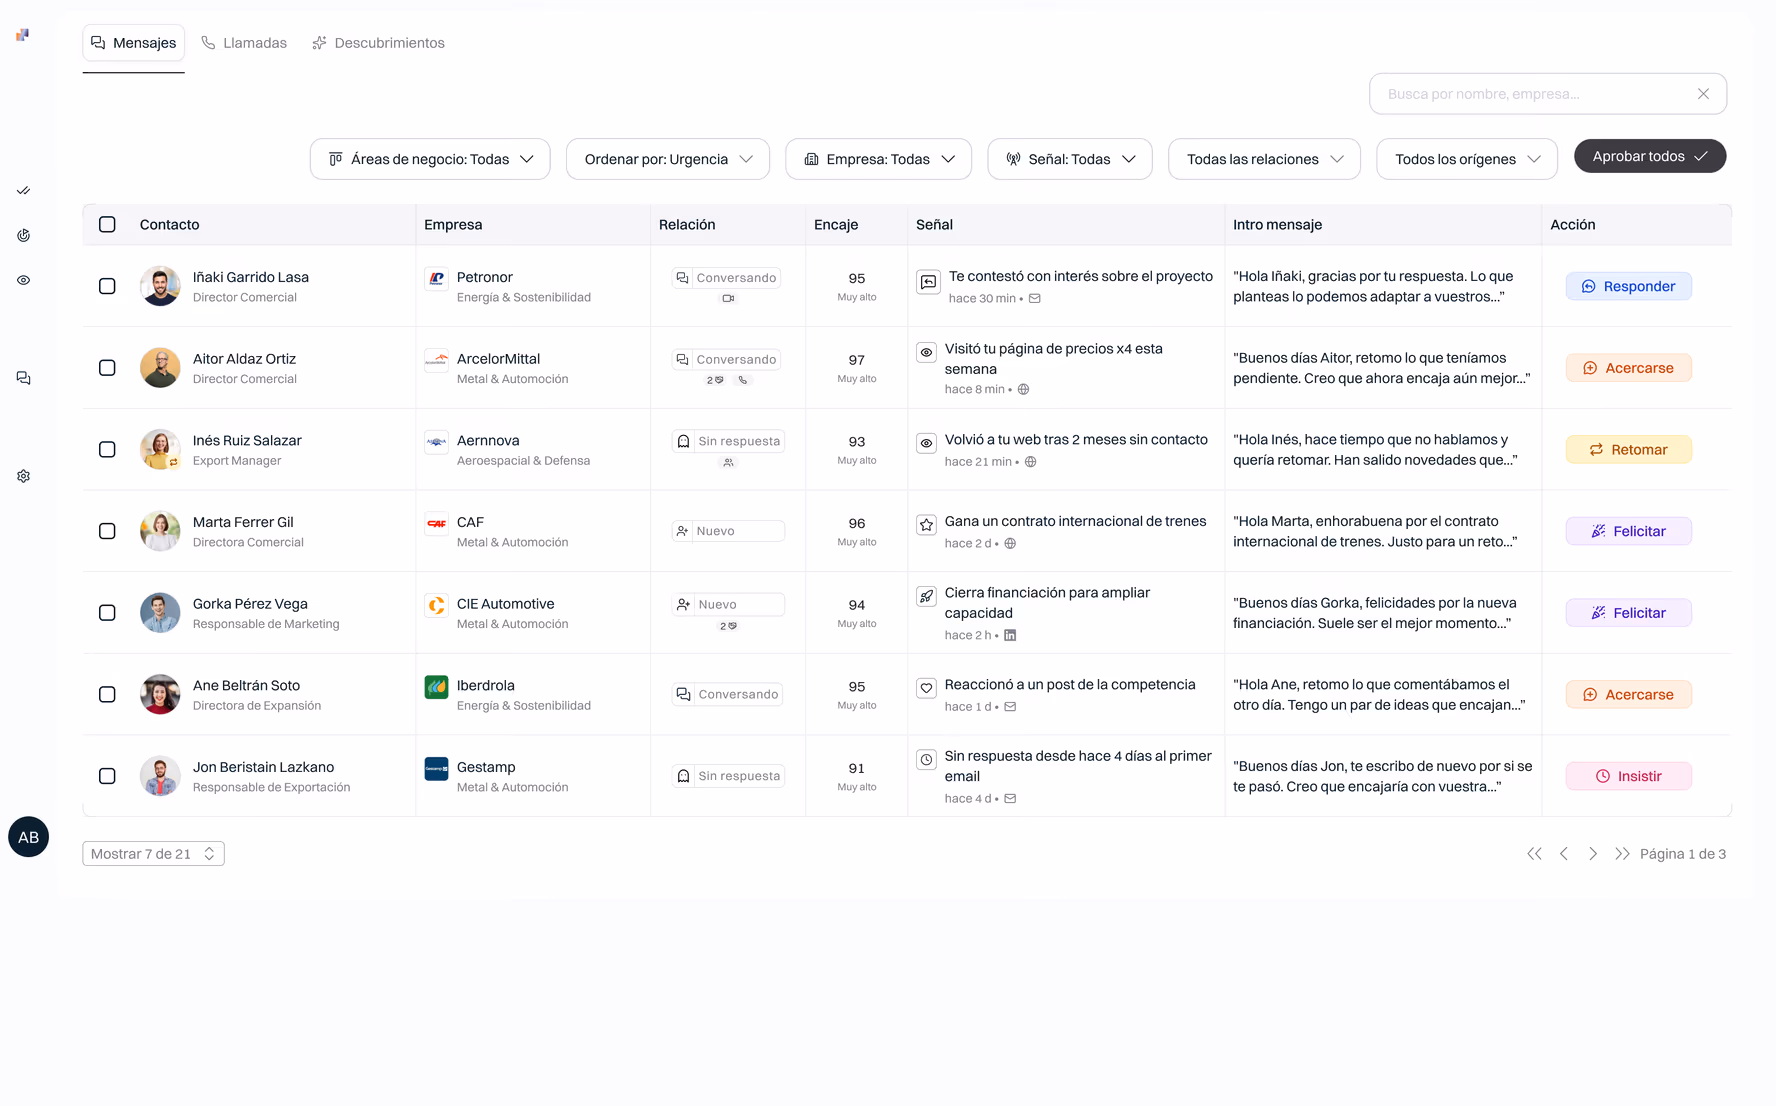
Task: Click the chat bubbles icon in sidebar
Action: pyautogui.click(x=23, y=378)
